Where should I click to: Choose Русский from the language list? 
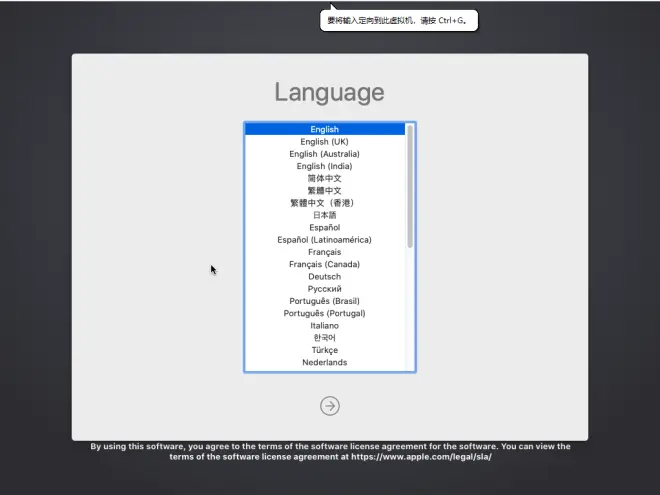click(x=324, y=289)
